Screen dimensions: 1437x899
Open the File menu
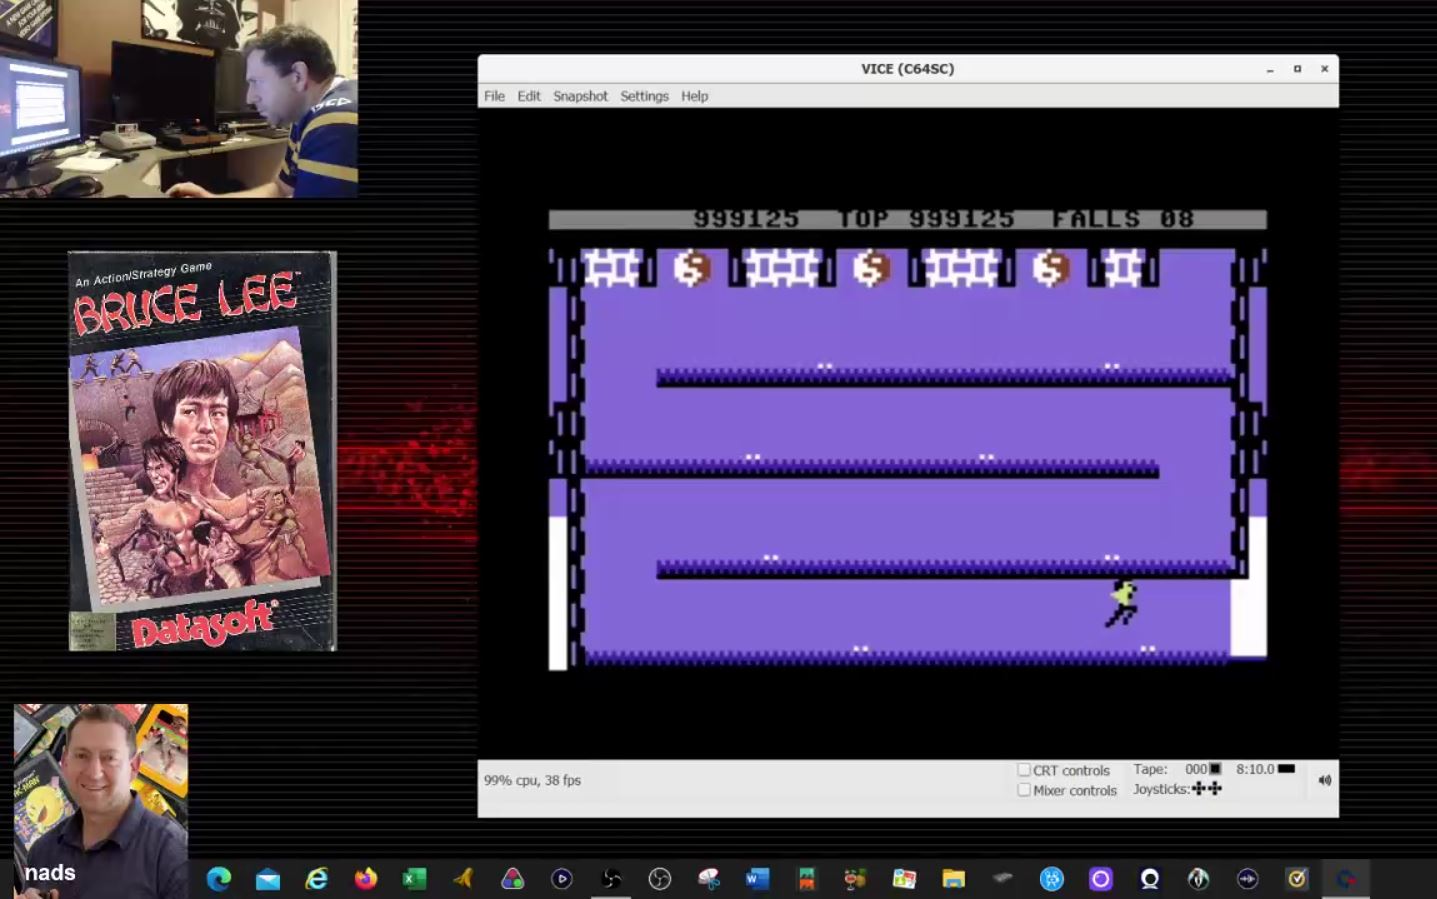point(494,96)
